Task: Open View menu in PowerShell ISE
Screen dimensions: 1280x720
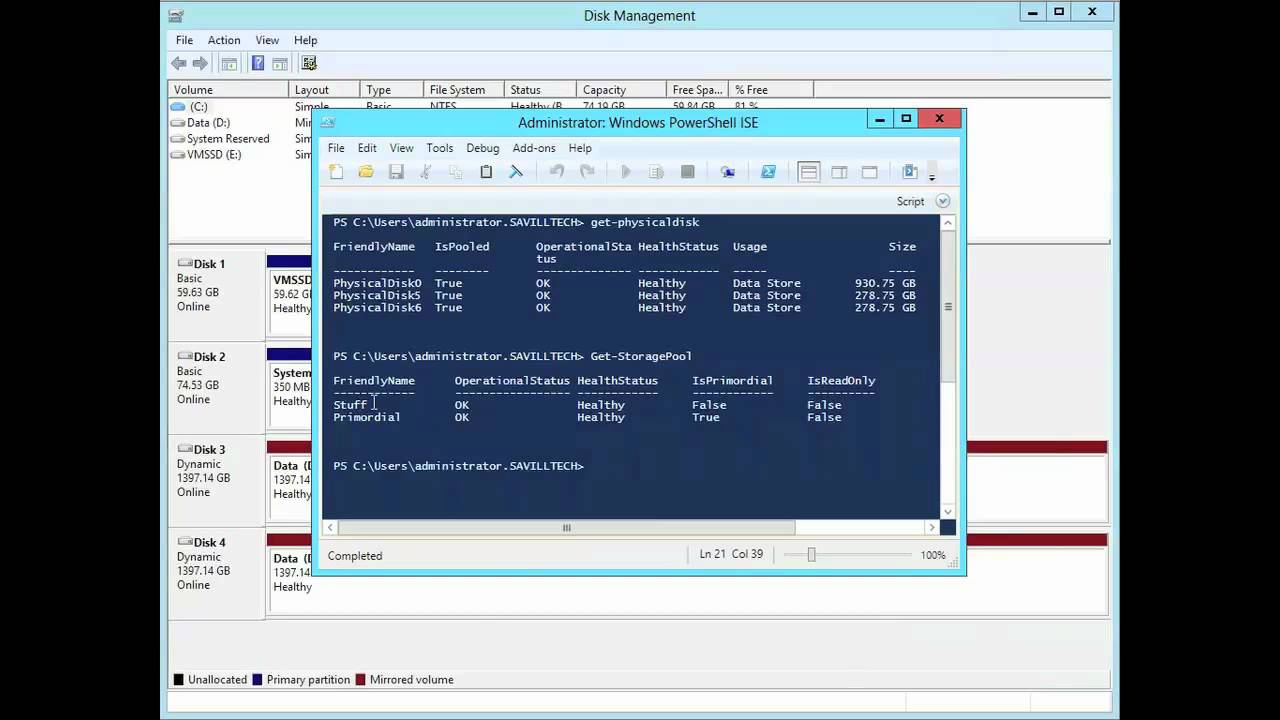Action: [x=401, y=148]
